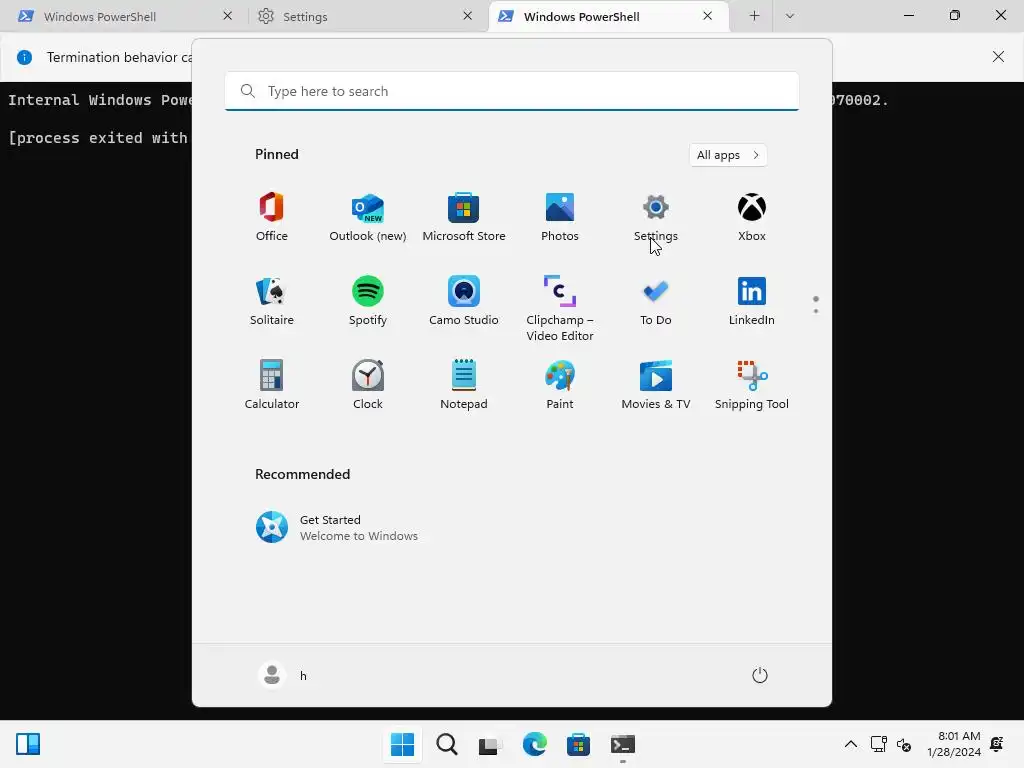Open the Widgets panel on taskbar
This screenshot has width=1024, height=768.
pyautogui.click(x=28, y=744)
